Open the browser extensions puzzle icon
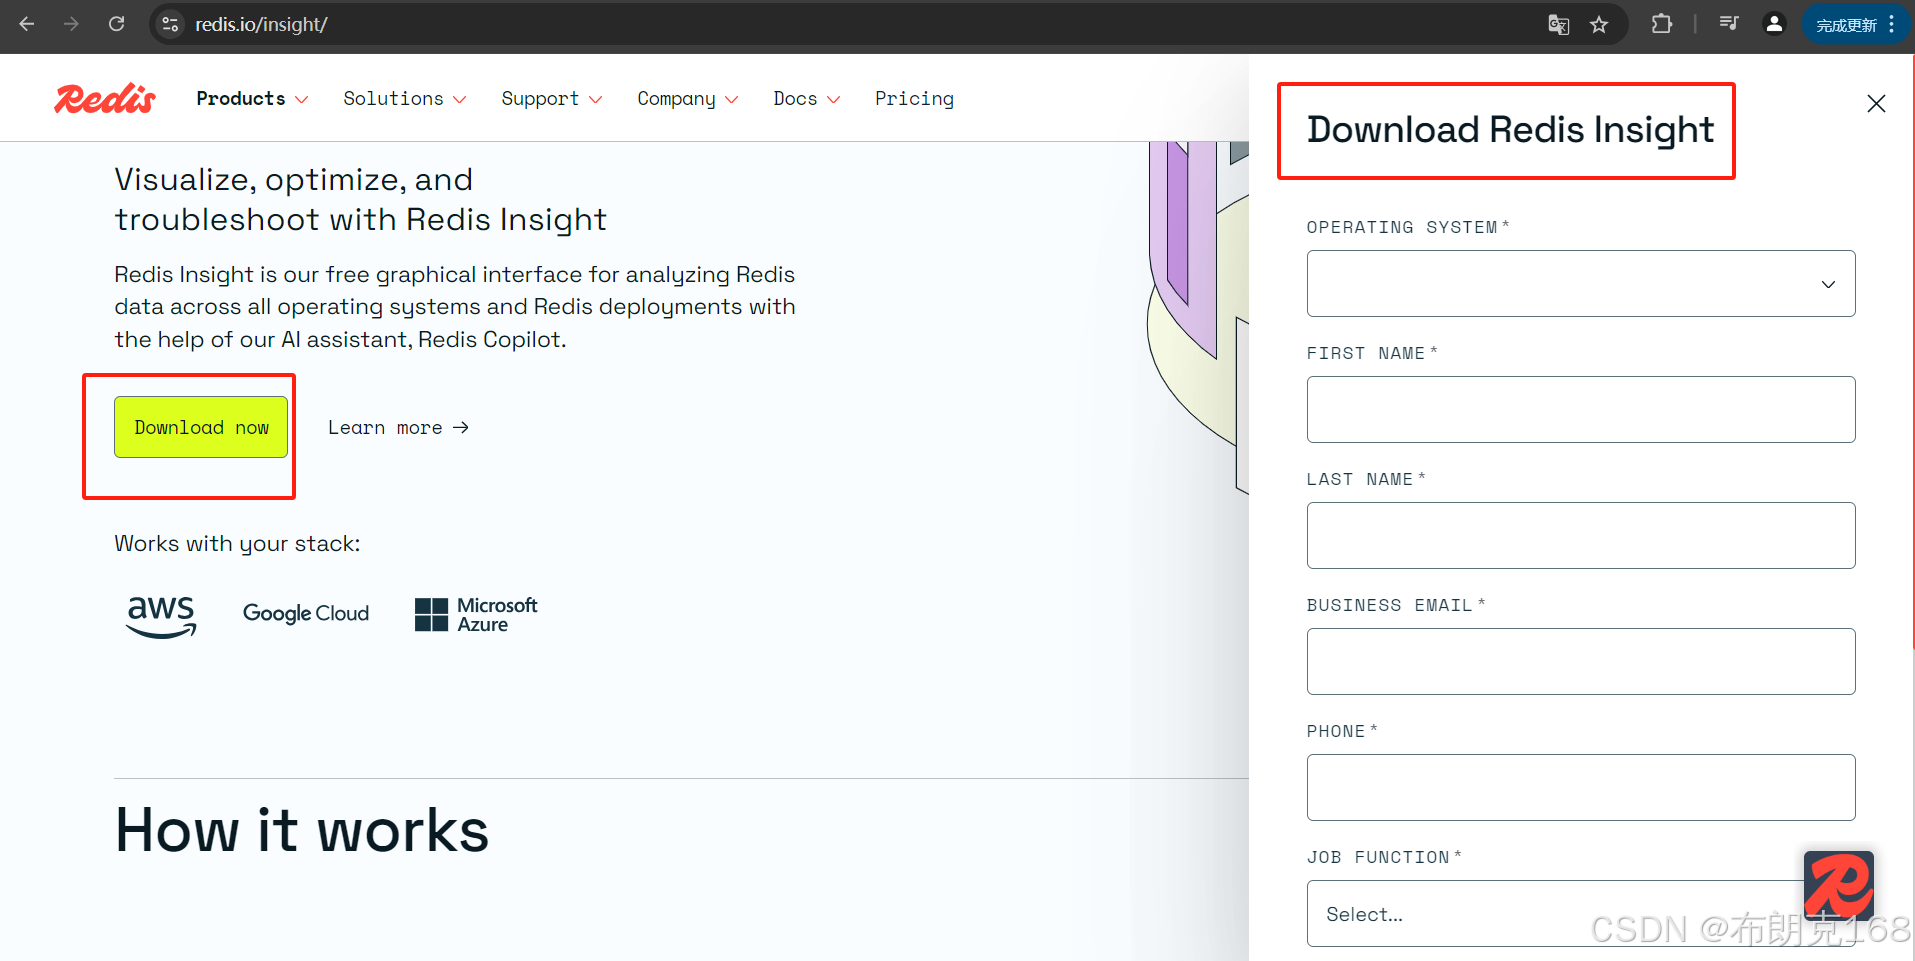Viewport: 1915px width, 961px height. (1662, 24)
